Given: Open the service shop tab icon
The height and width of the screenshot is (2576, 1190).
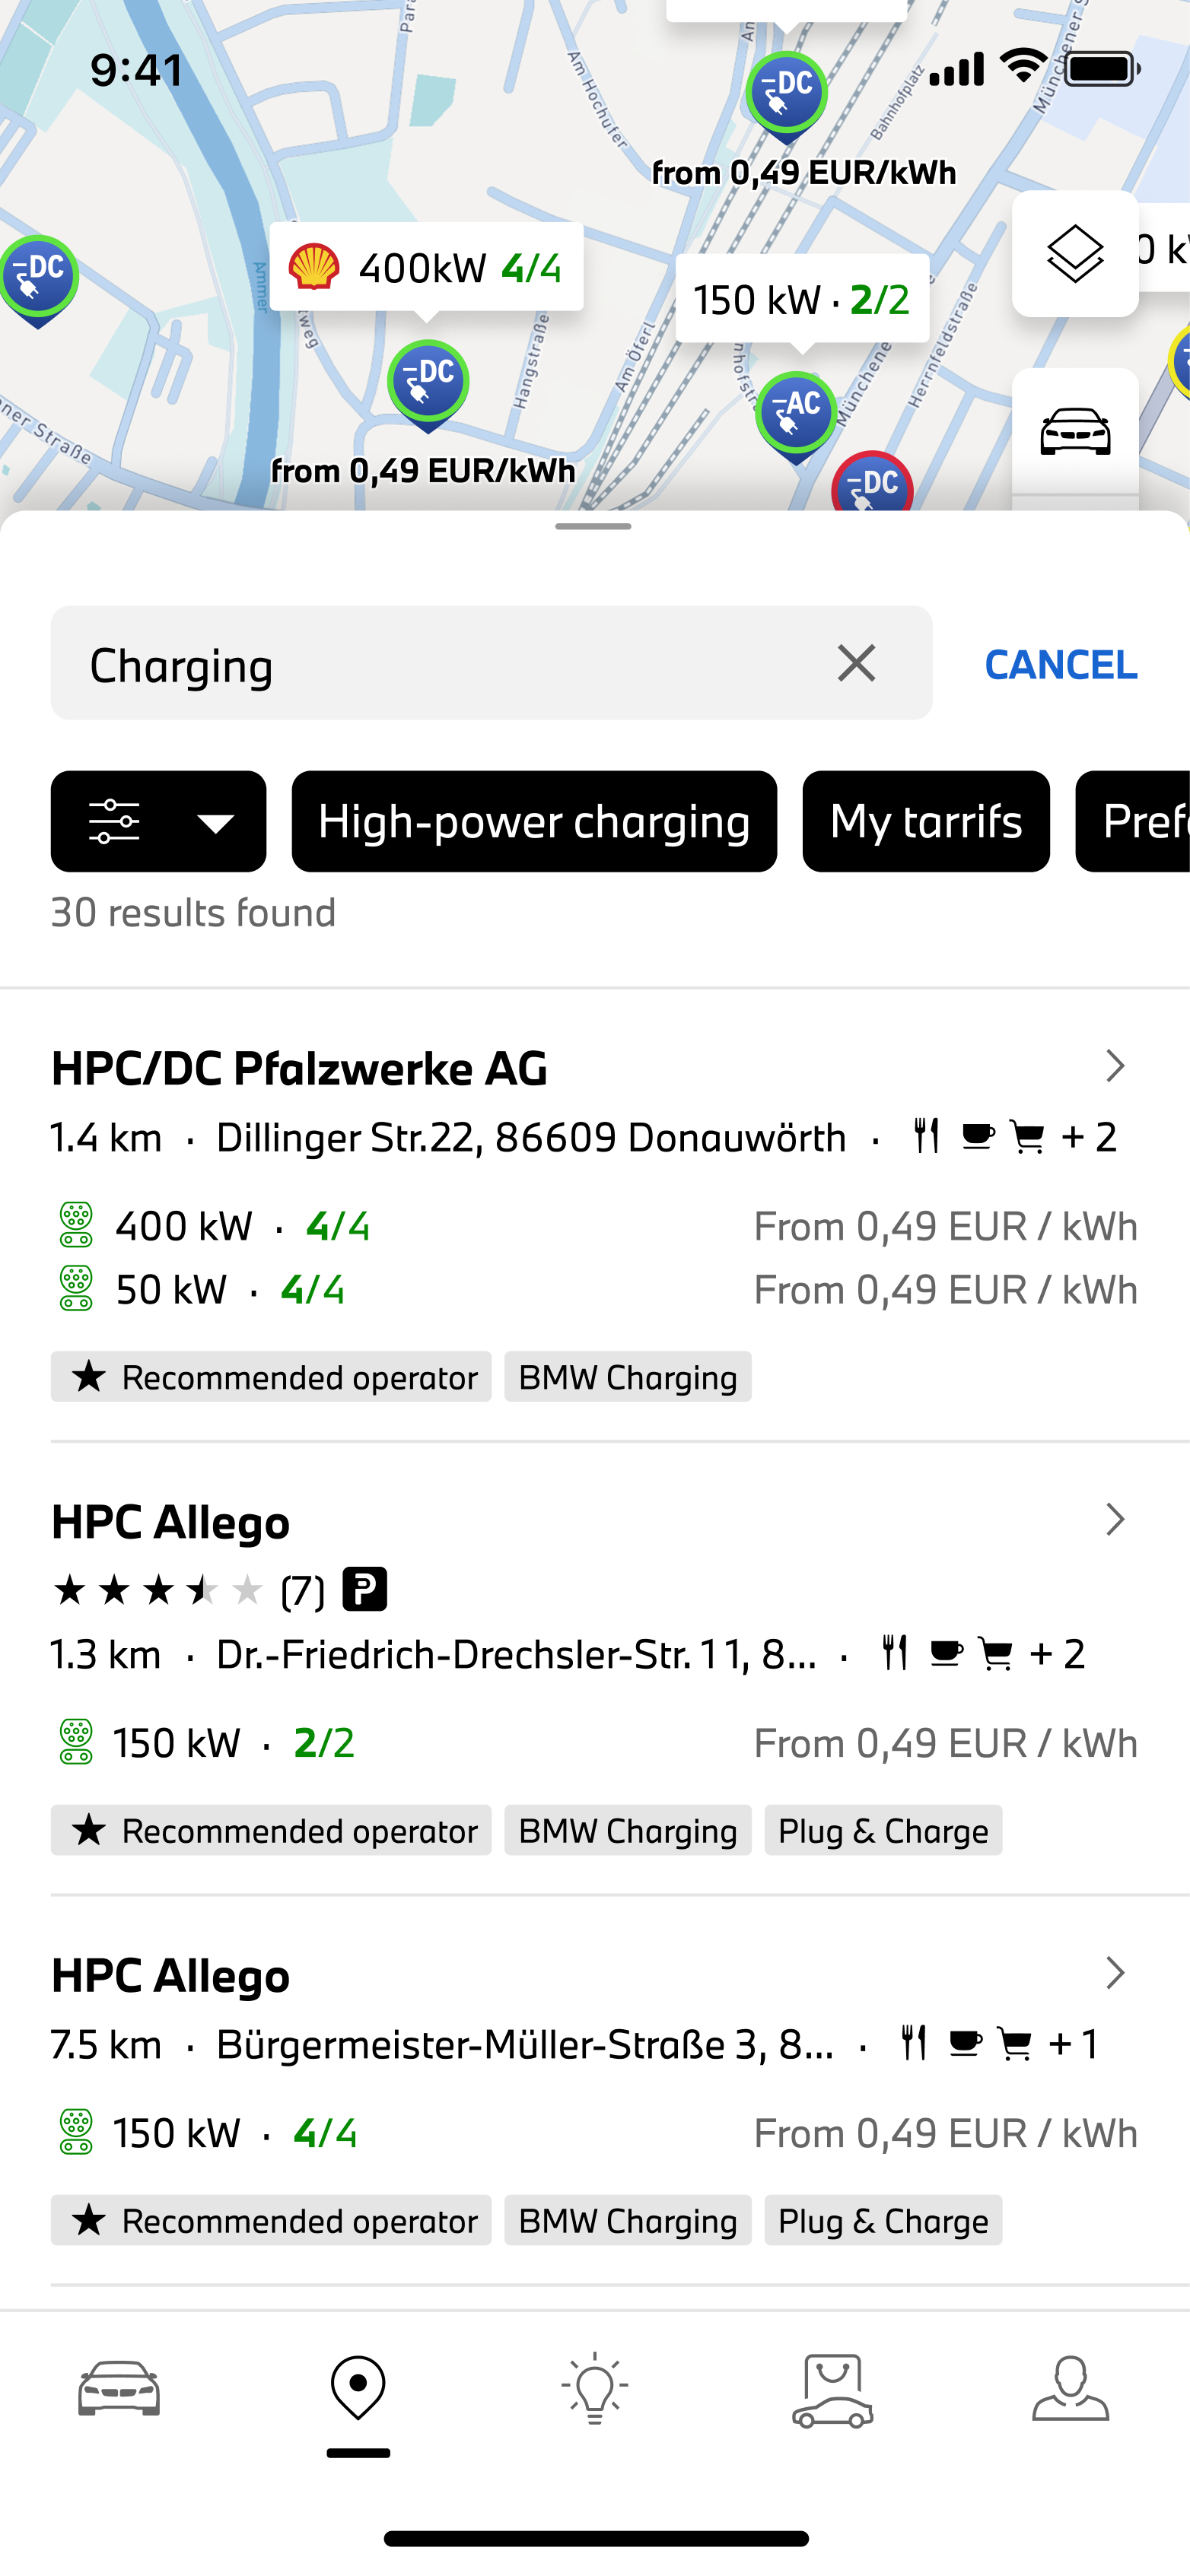Looking at the screenshot, I should click(833, 2390).
